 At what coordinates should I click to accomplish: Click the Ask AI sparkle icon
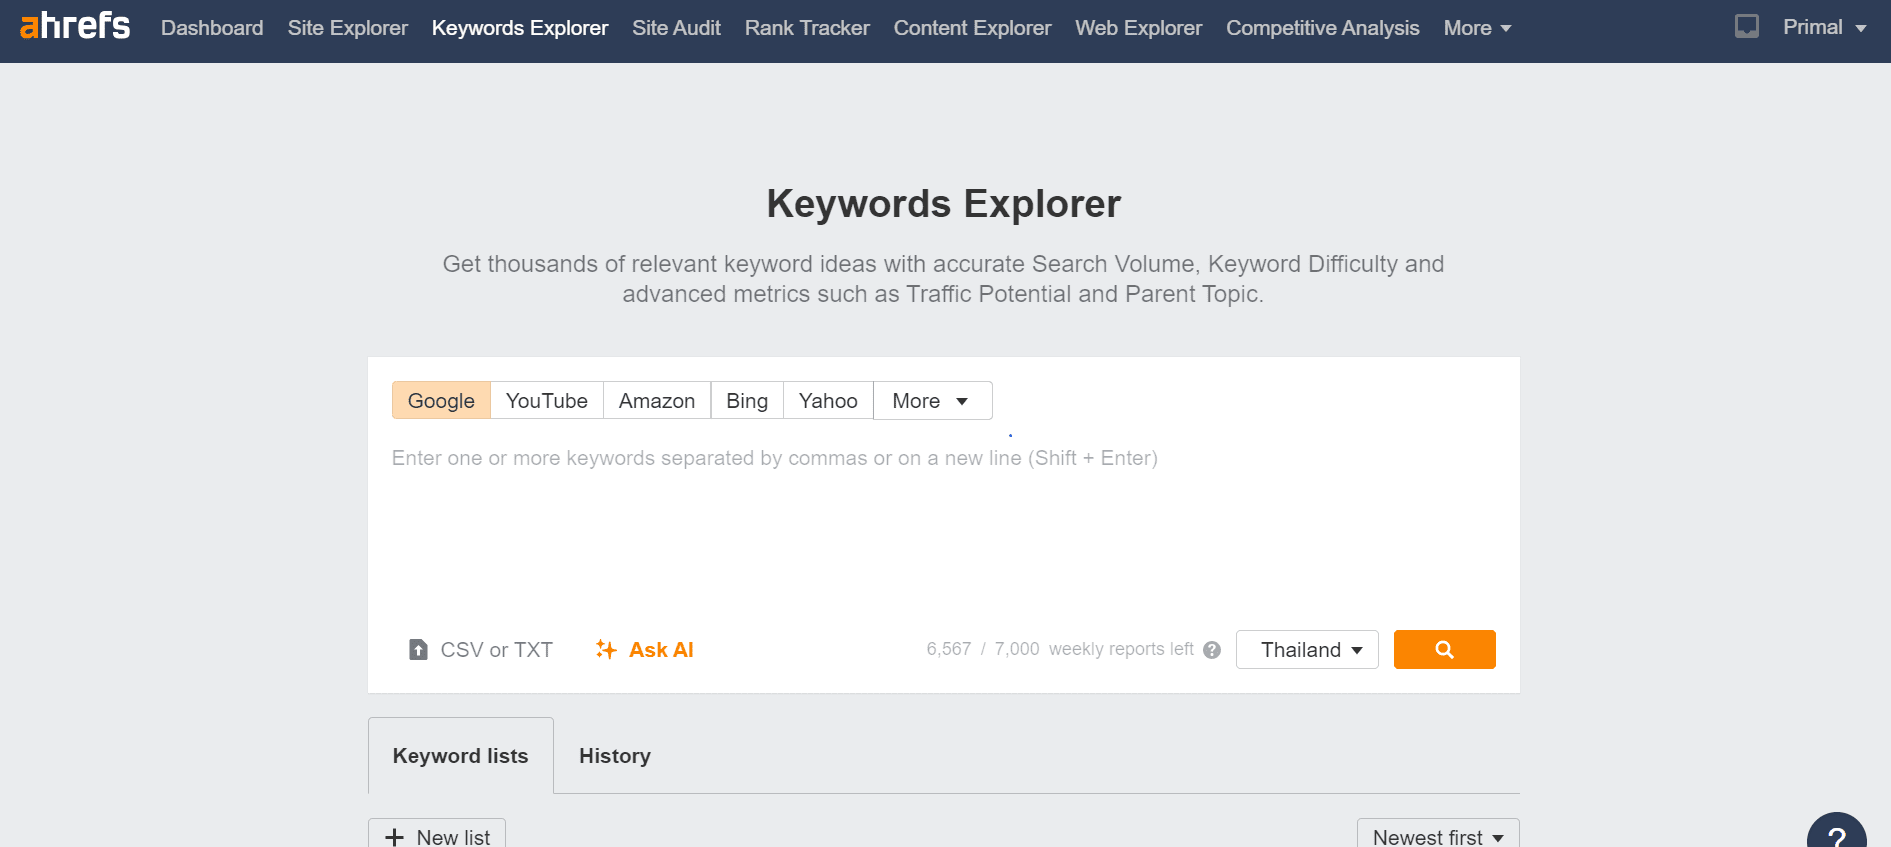[x=606, y=649]
